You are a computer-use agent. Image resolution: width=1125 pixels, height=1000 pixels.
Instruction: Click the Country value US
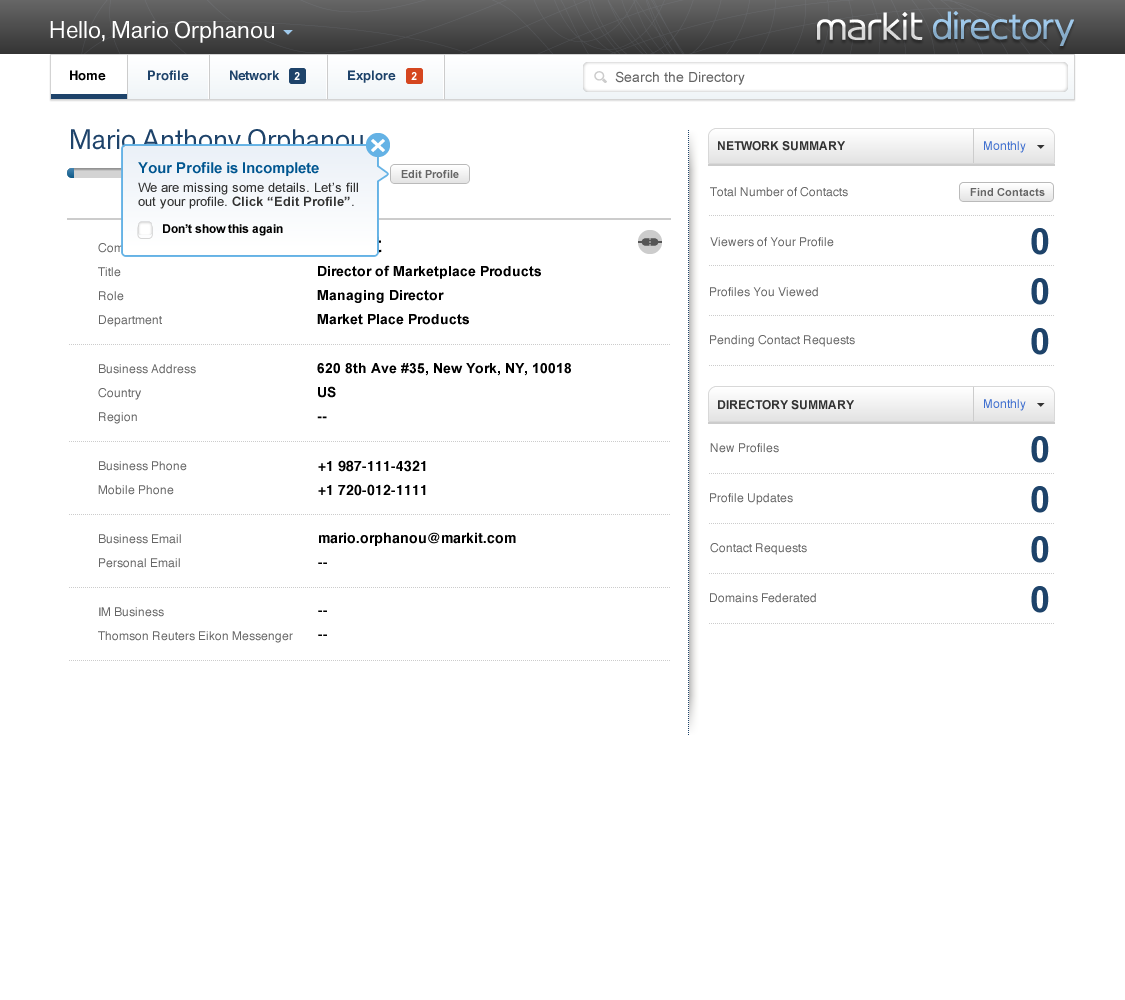point(326,392)
